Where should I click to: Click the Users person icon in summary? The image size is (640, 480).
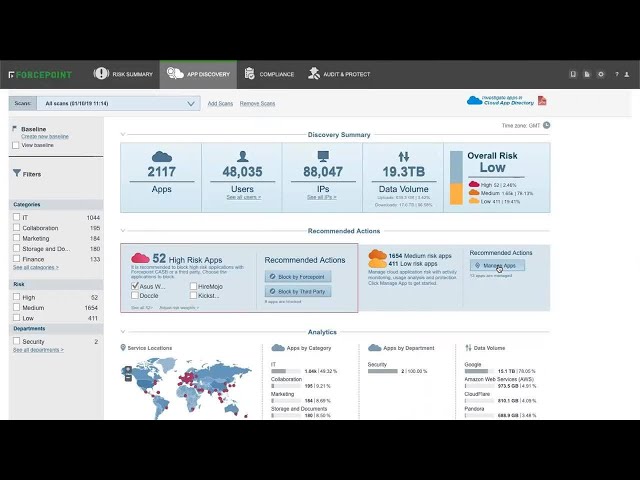tap(242, 156)
